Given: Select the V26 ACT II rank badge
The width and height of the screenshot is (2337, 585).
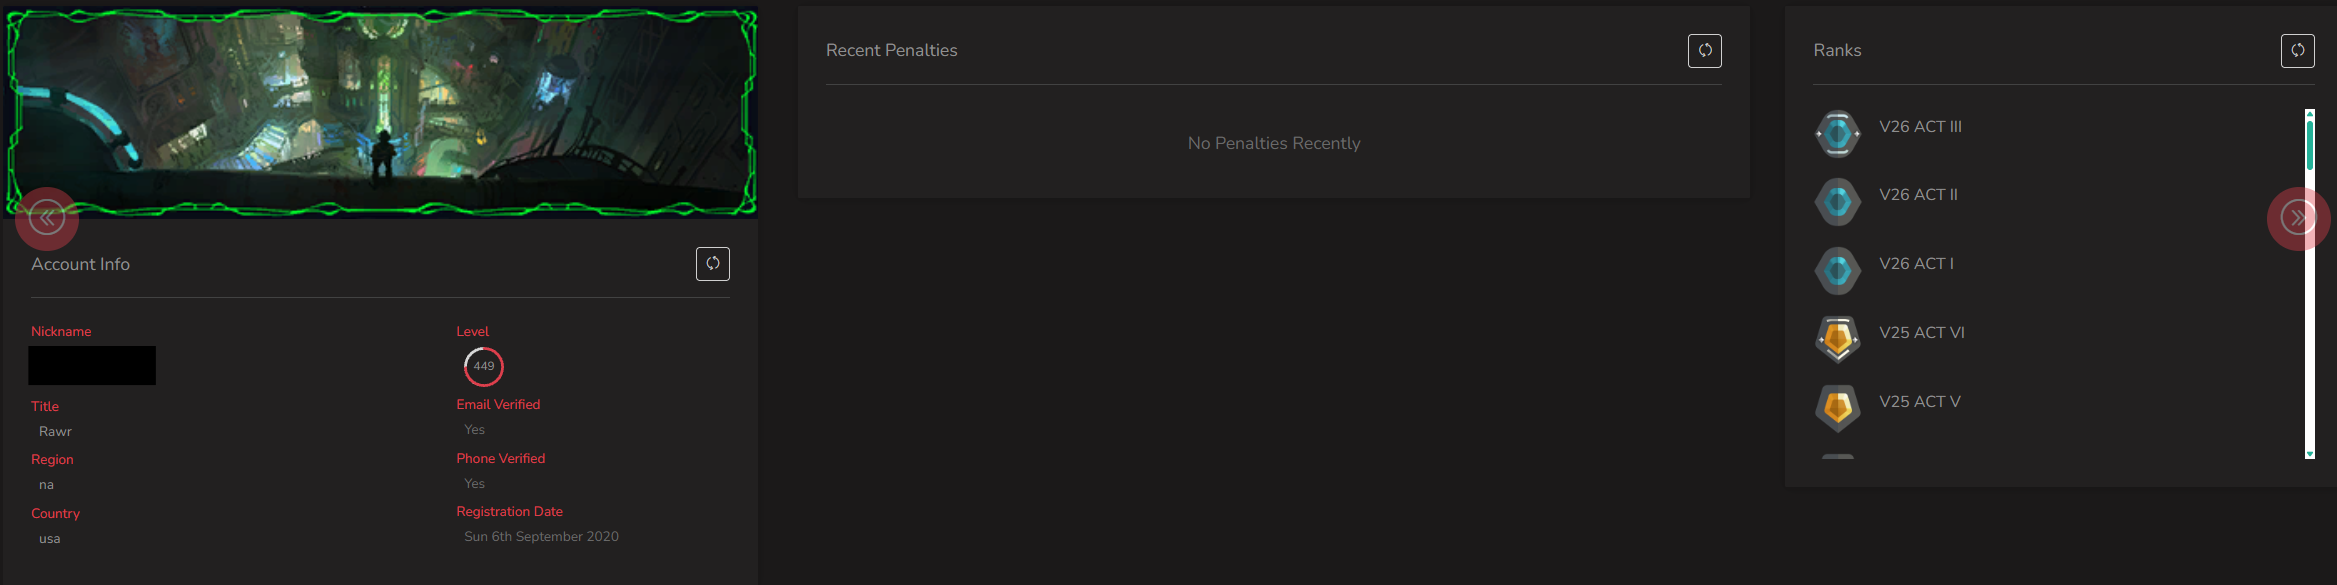Looking at the screenshot, I should [1837, 202].
